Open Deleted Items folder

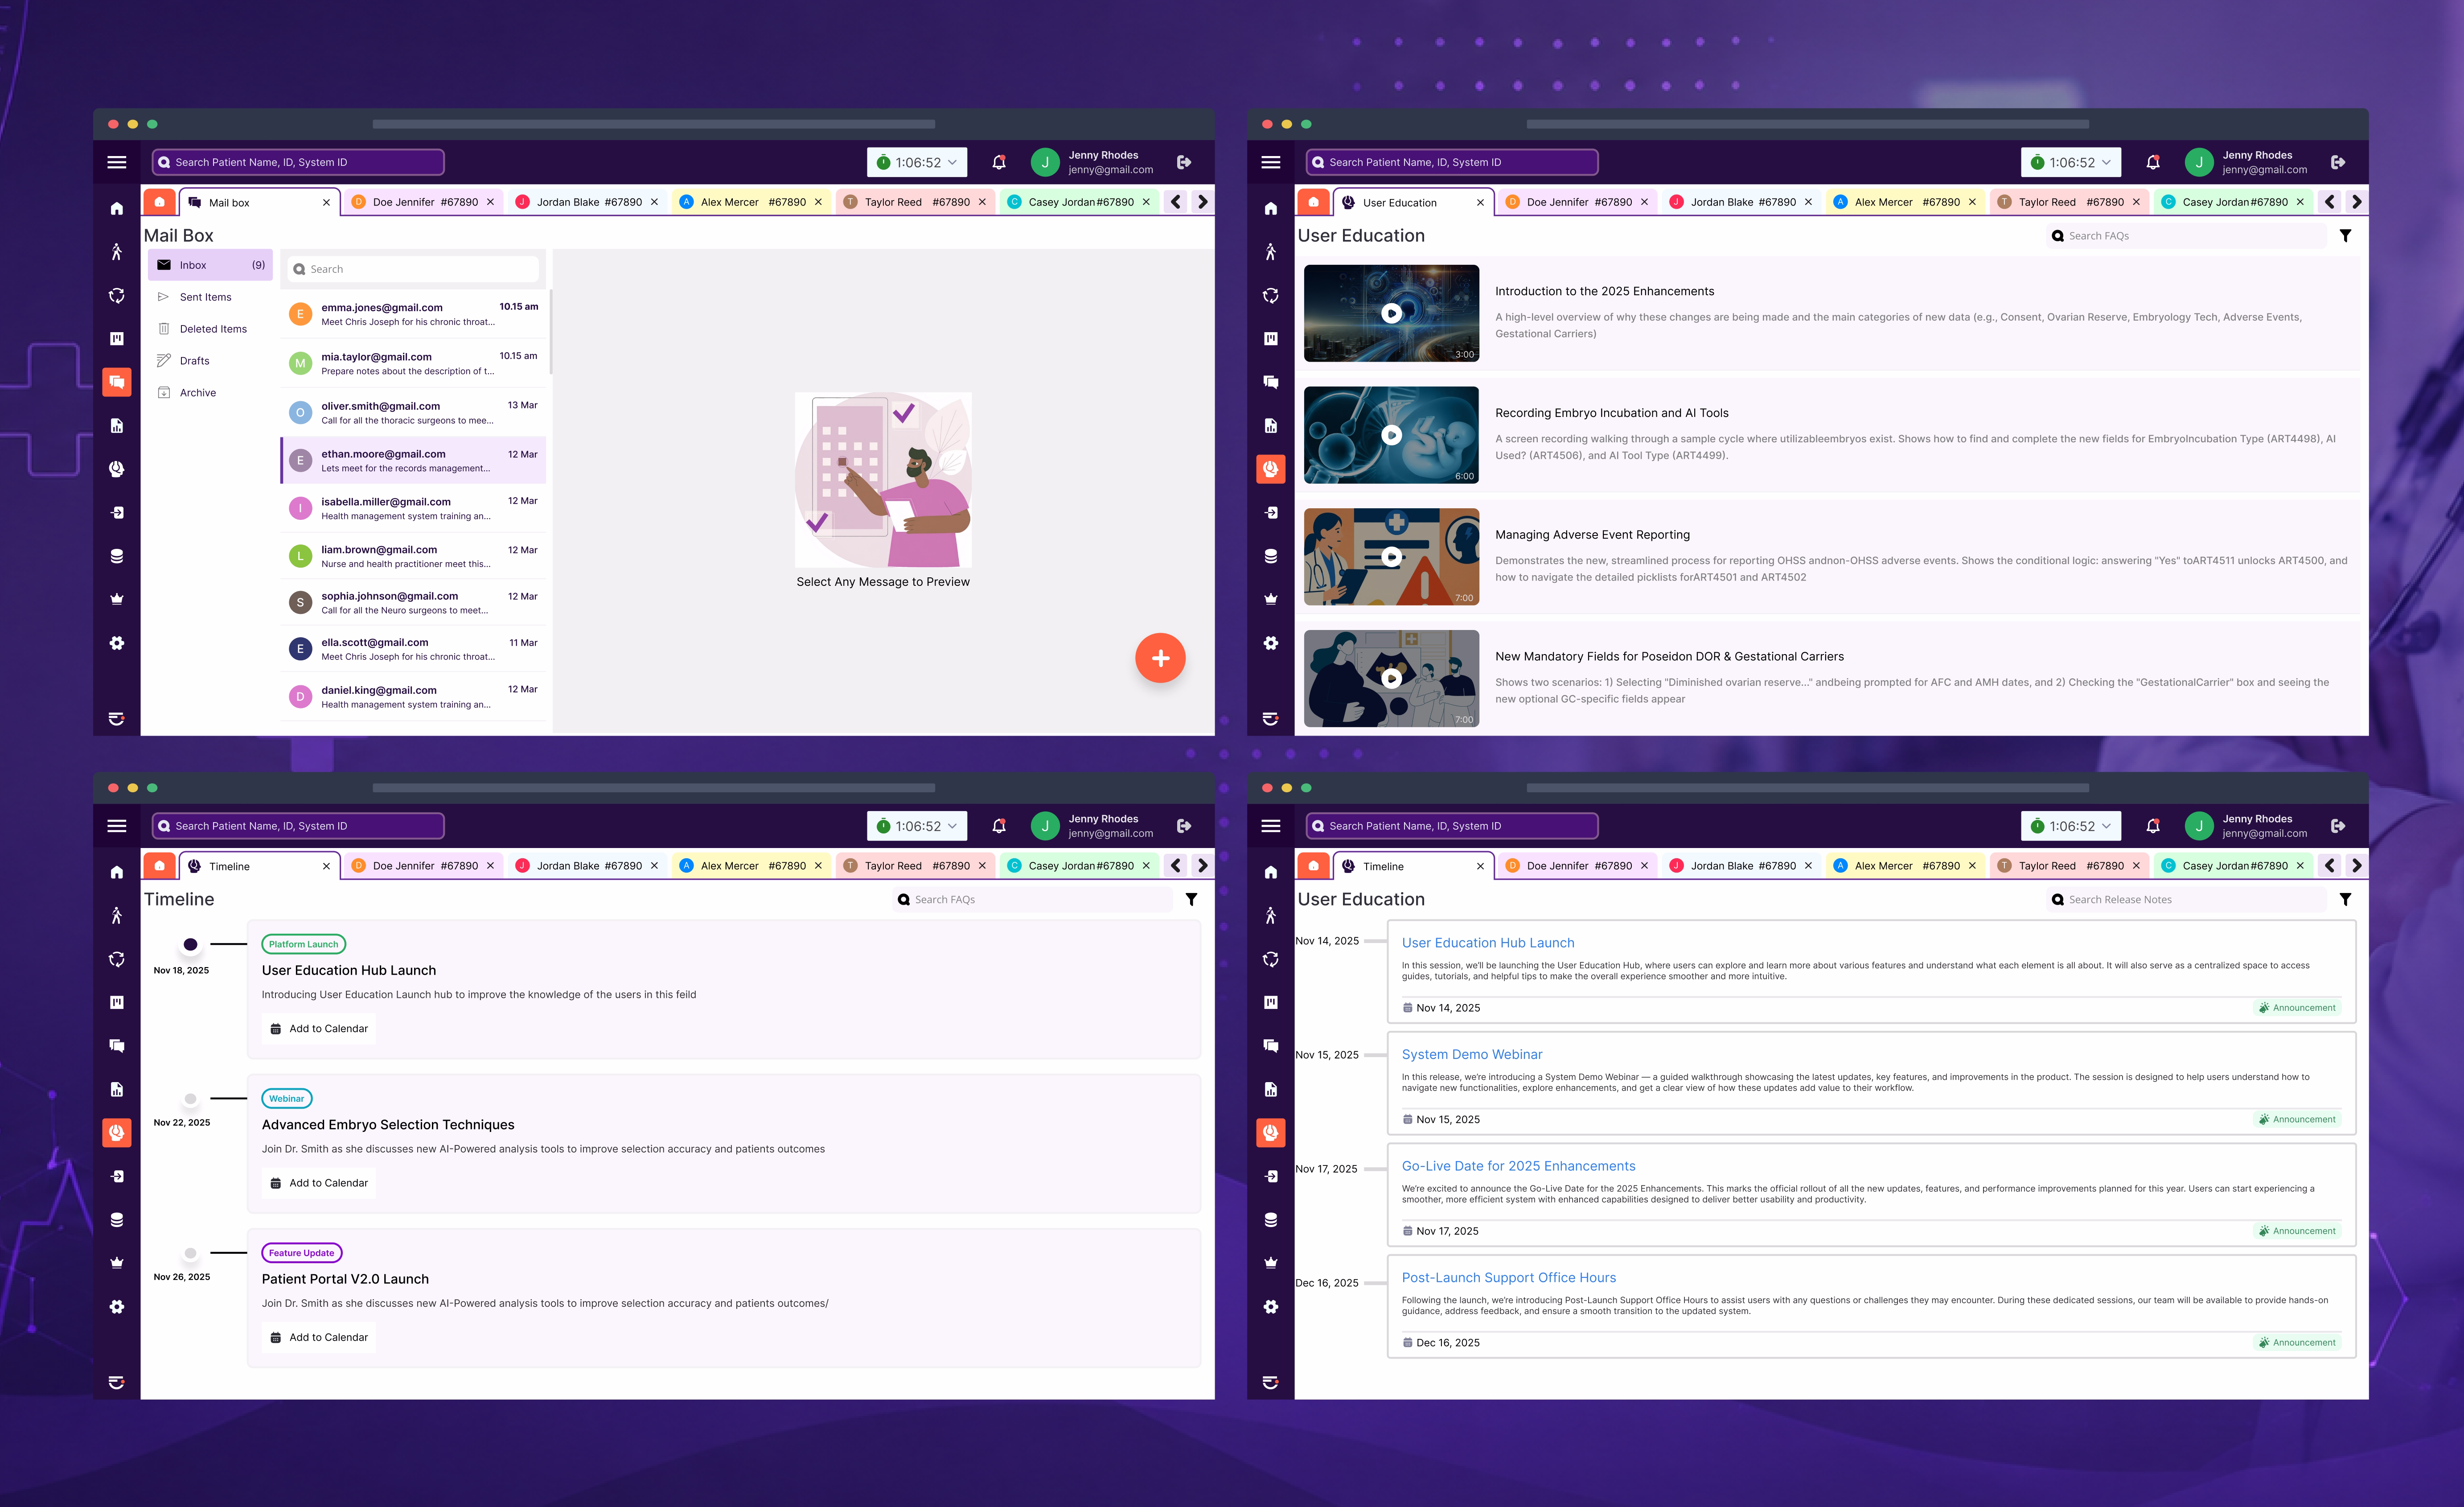pos(211,329)
